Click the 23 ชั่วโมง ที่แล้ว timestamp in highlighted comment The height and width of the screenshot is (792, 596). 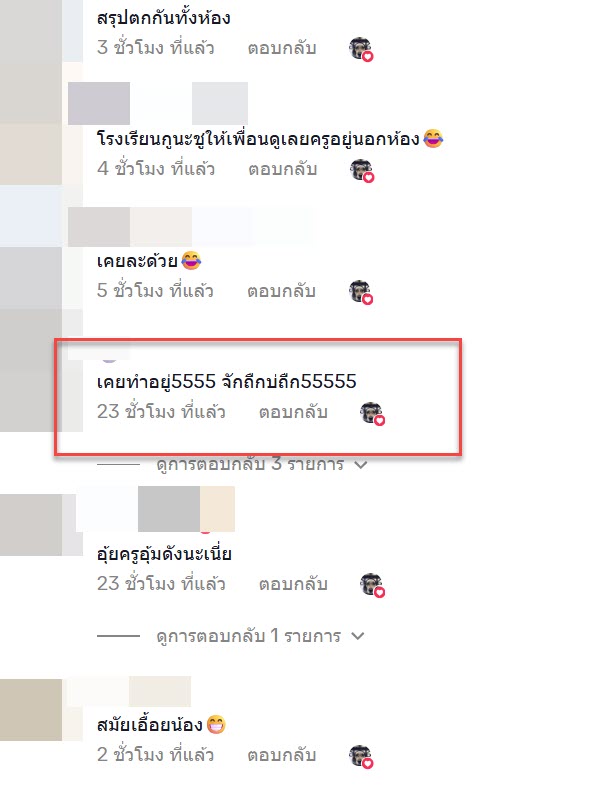tap(161, 412)
